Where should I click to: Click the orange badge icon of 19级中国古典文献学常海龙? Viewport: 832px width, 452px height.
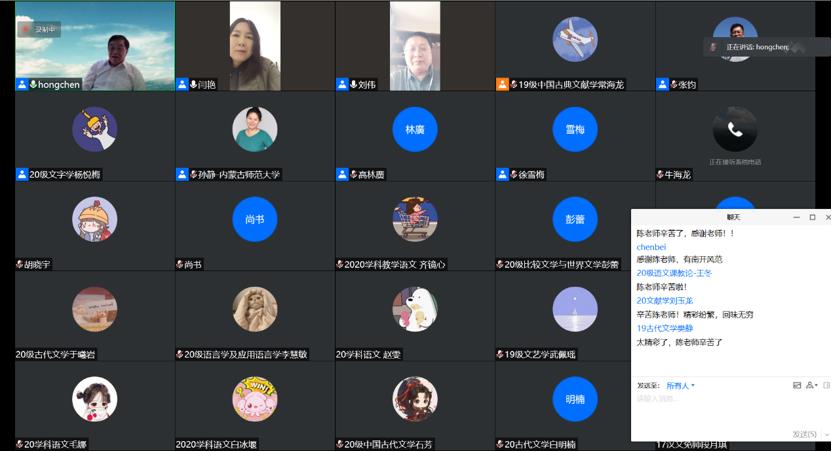coord(502,85)
